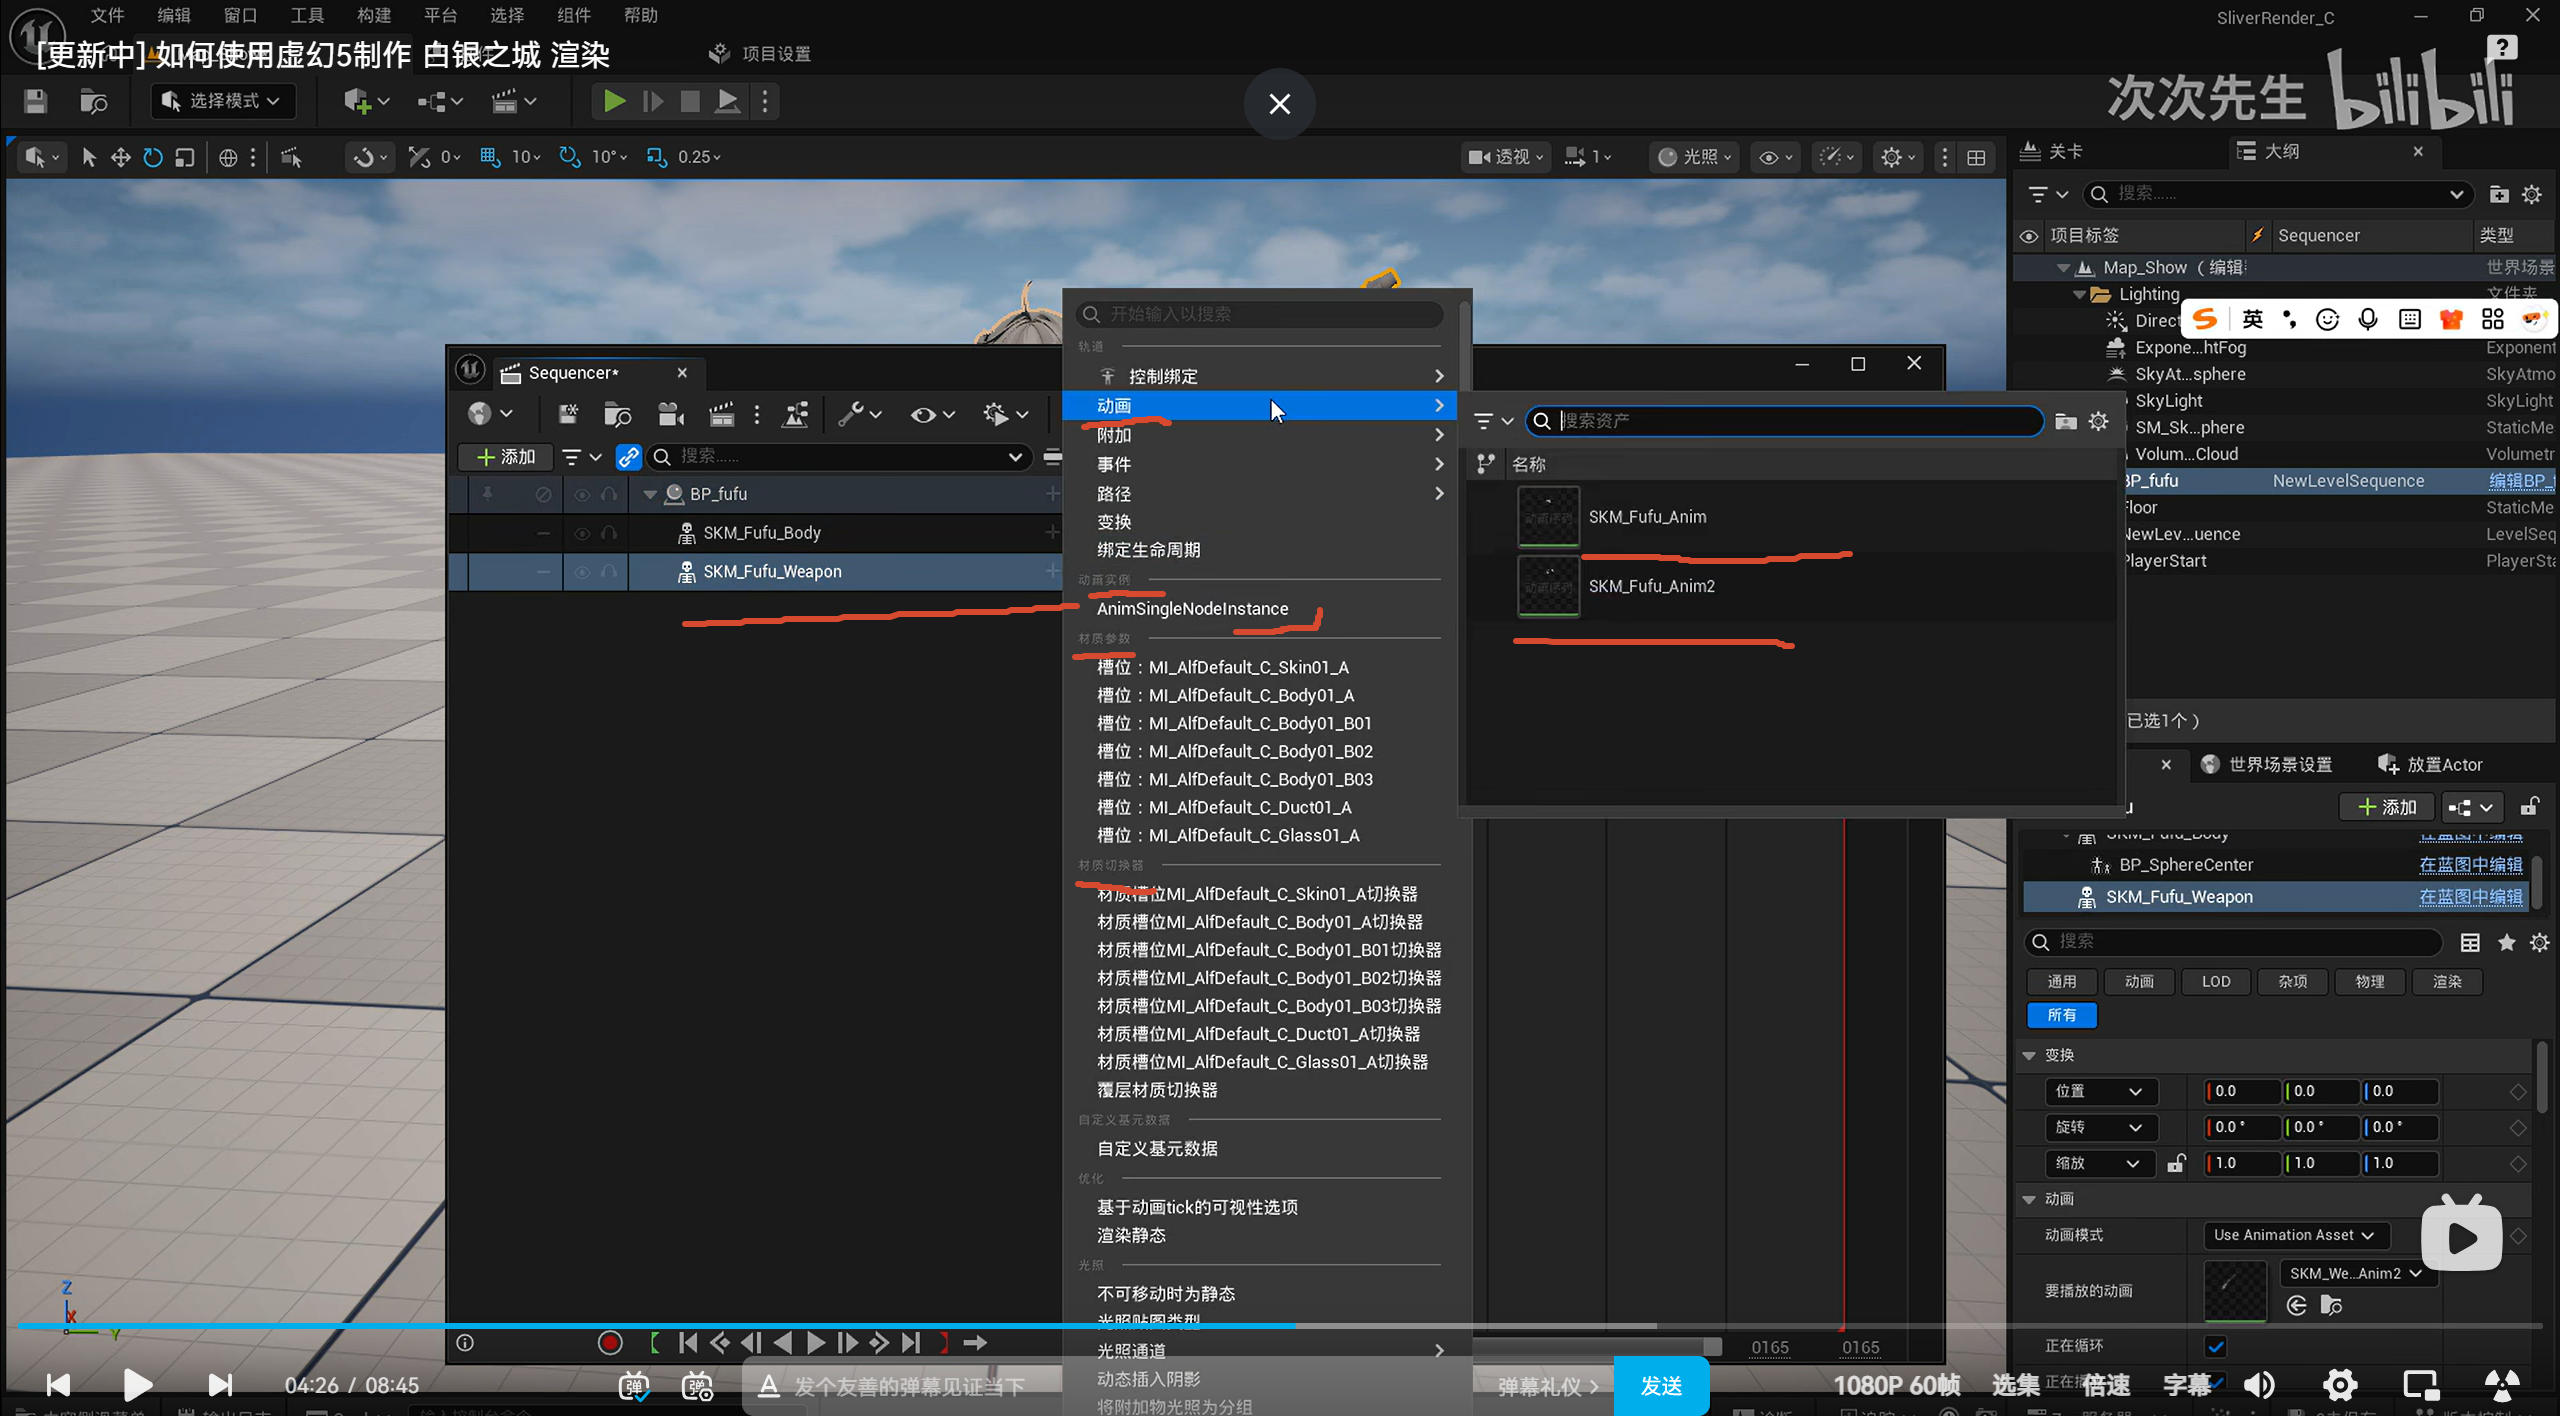Click the green Play in editor button
The width and height of the screenshot is (2560, 1416).
614,101
